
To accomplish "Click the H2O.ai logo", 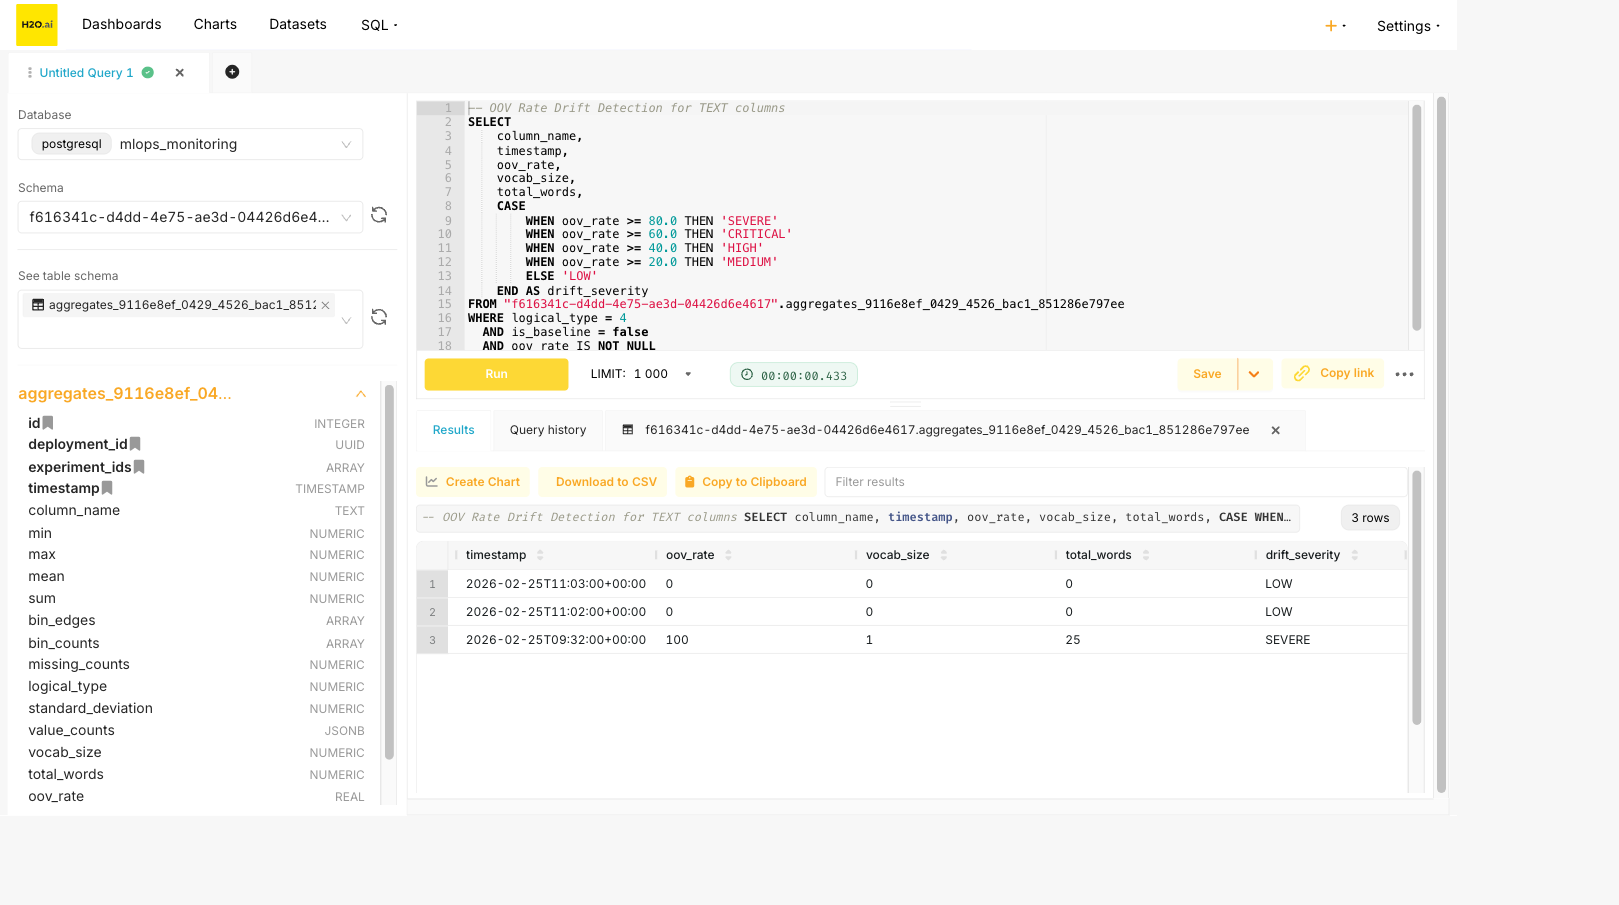I will point(36,24).
